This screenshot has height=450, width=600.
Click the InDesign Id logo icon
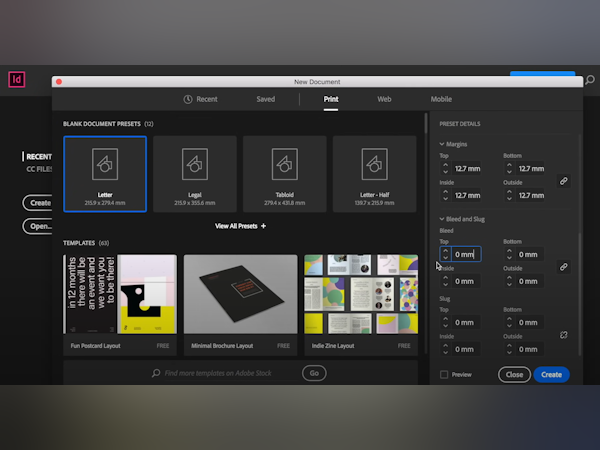17,80
